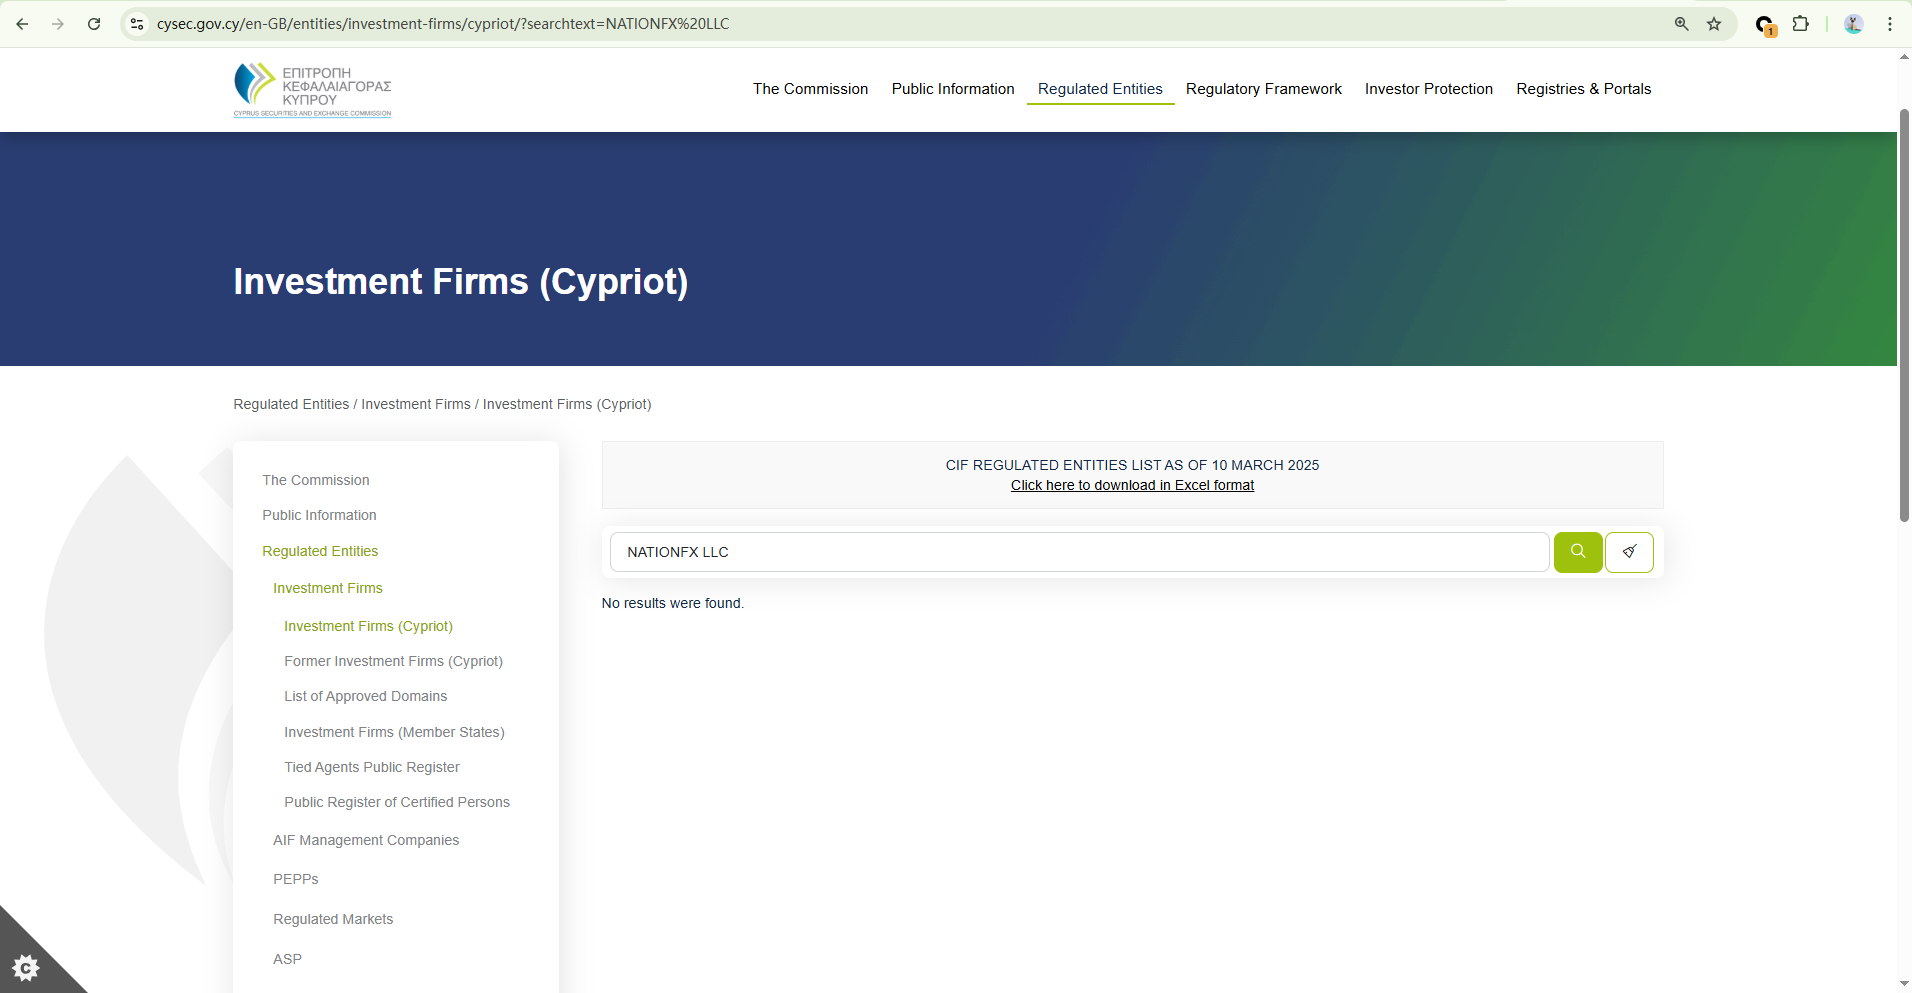Select Tied Agents Public Register

pyautogui.click(x=371, y=767)
